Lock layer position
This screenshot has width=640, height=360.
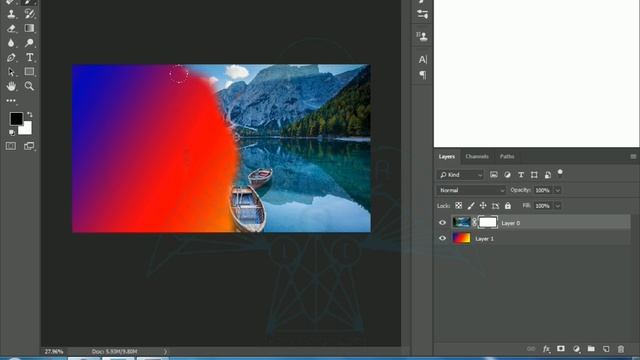[x=483, y=206]
